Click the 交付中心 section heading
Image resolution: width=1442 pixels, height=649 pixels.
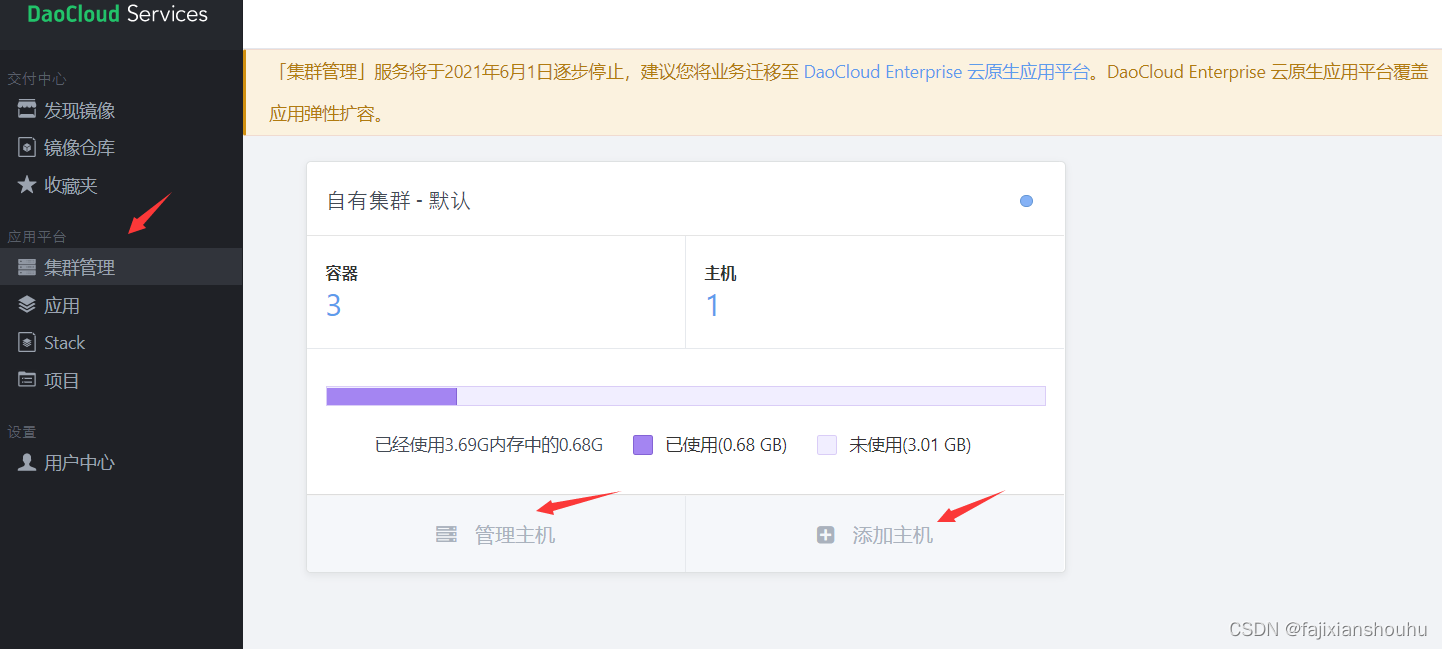[x=37, y=79]
